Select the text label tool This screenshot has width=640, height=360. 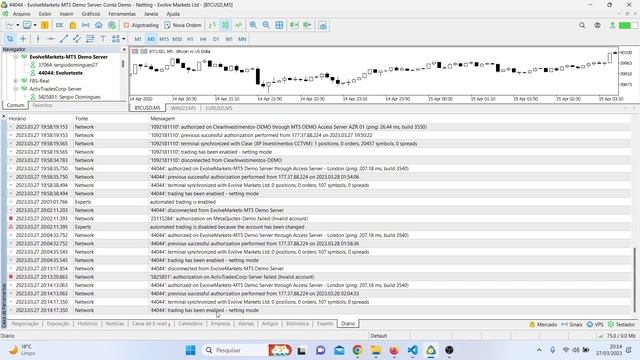point(103,39)
